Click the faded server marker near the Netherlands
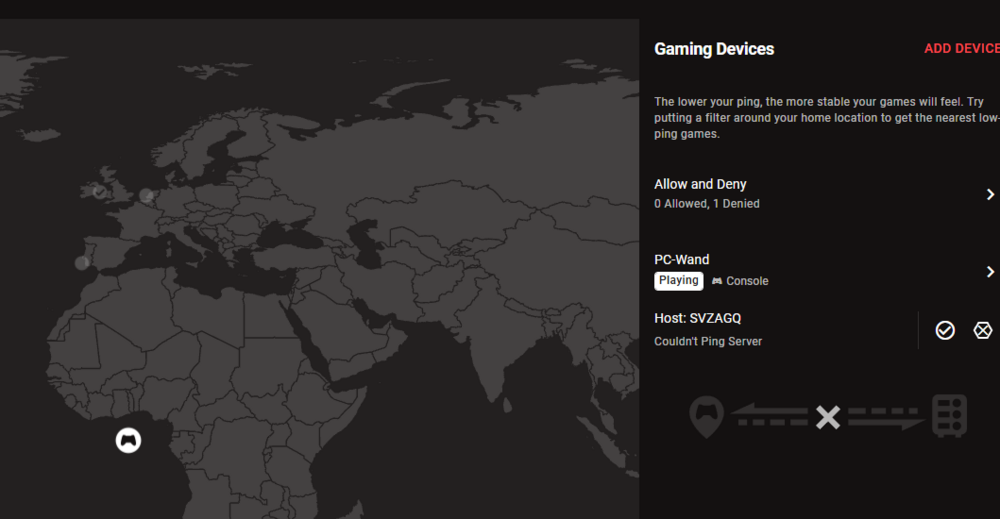Viewport: 1000px width, 519px height. pyautogui.click(x=147, y=195)
